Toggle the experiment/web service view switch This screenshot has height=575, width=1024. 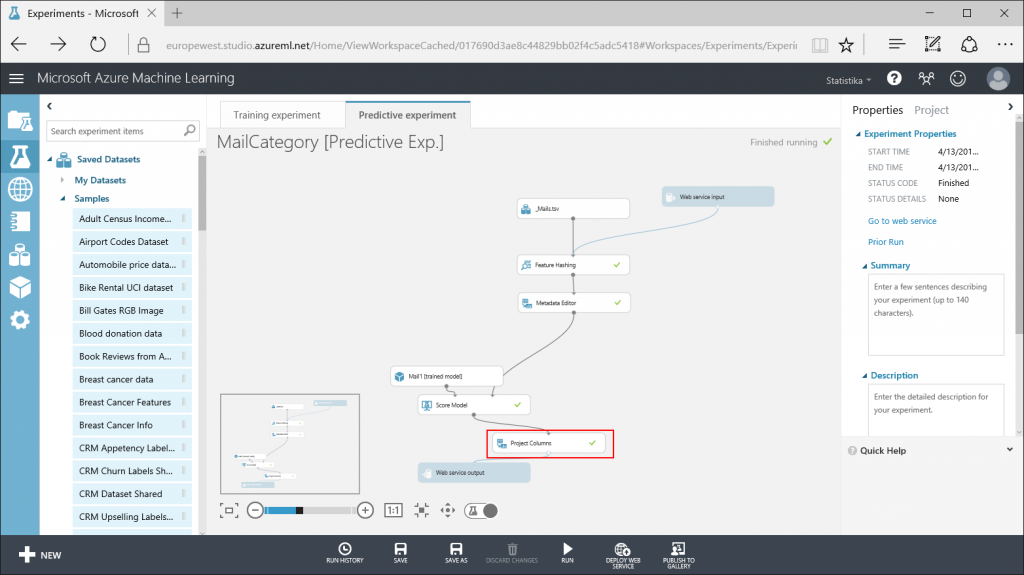(481, 510)
